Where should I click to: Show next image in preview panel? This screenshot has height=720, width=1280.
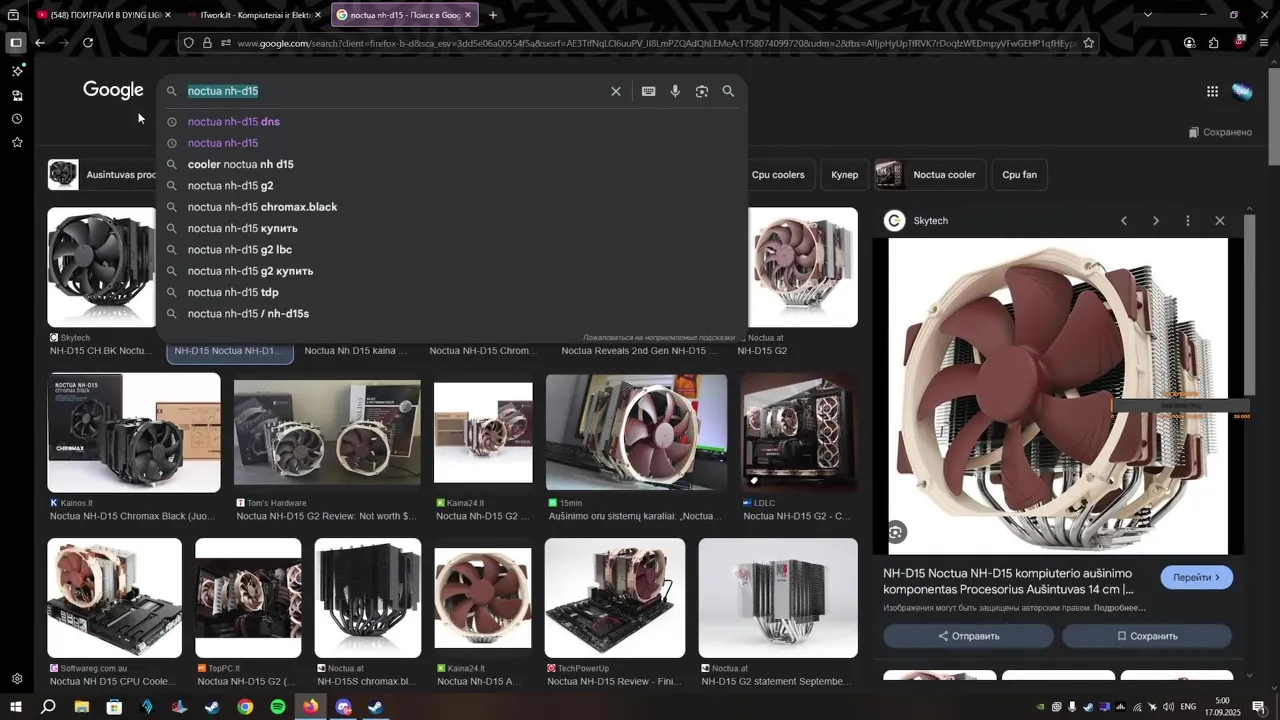[x=1156, y=221]
